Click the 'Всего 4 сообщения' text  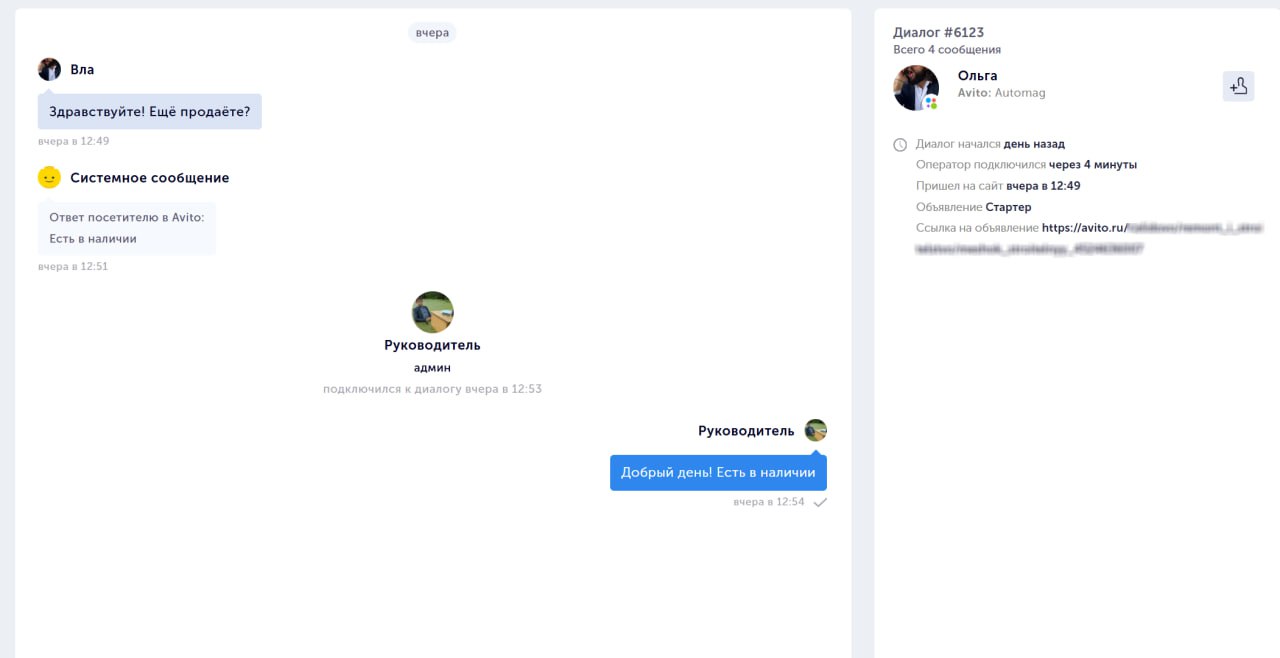947,49
